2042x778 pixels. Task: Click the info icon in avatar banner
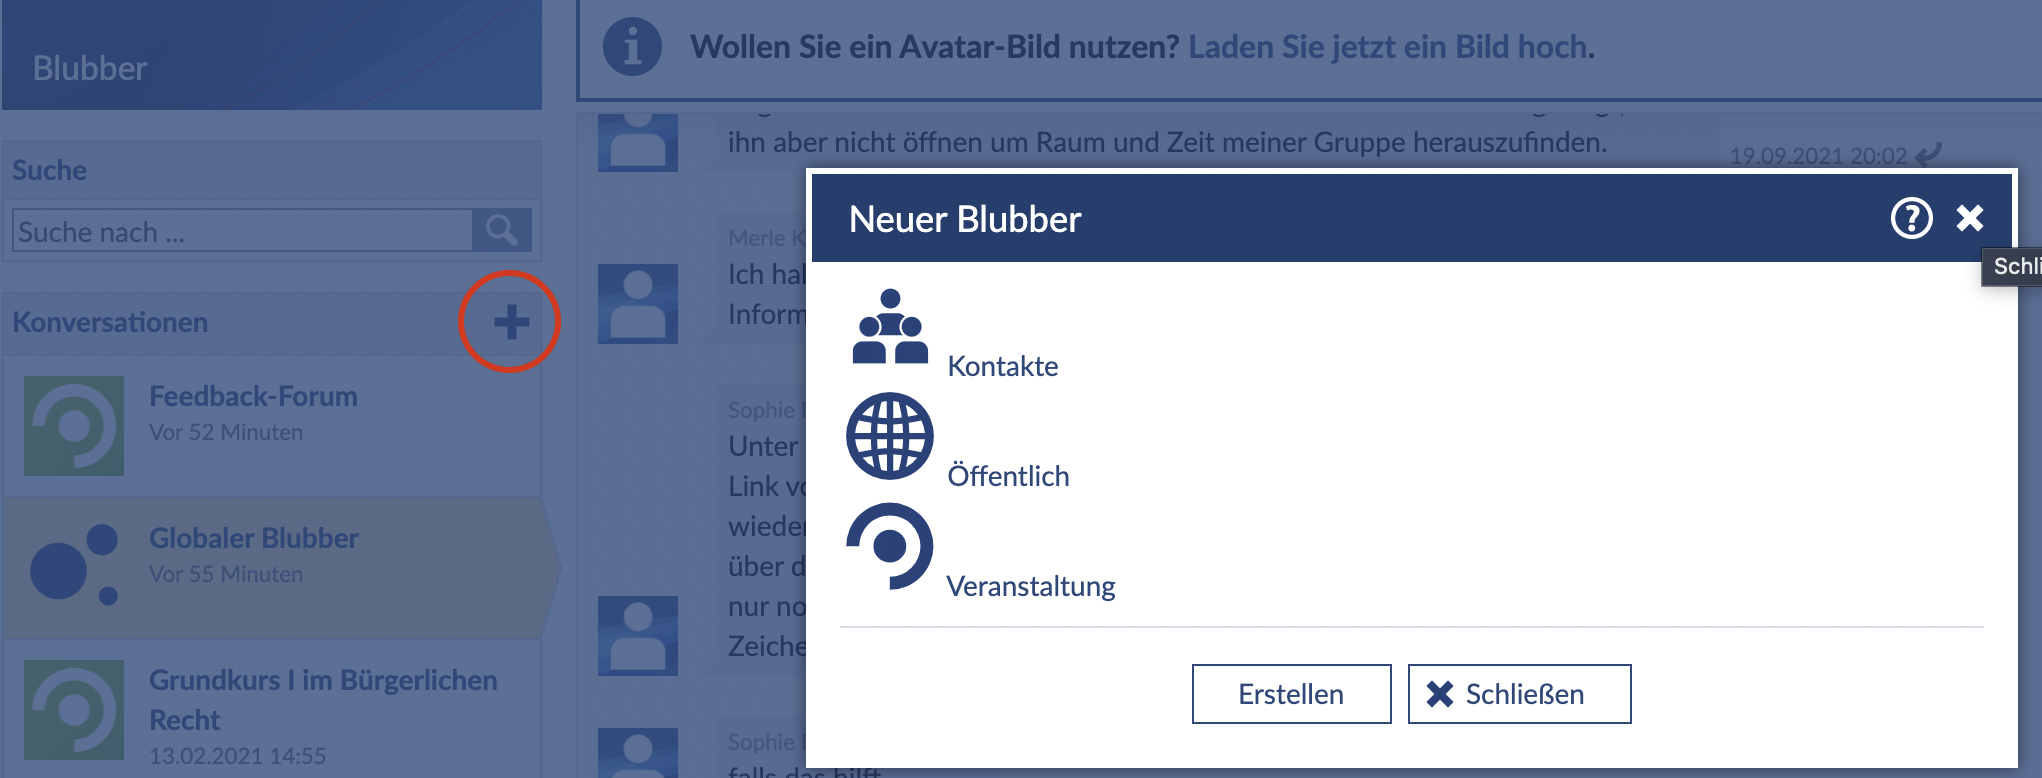point(632,47)
